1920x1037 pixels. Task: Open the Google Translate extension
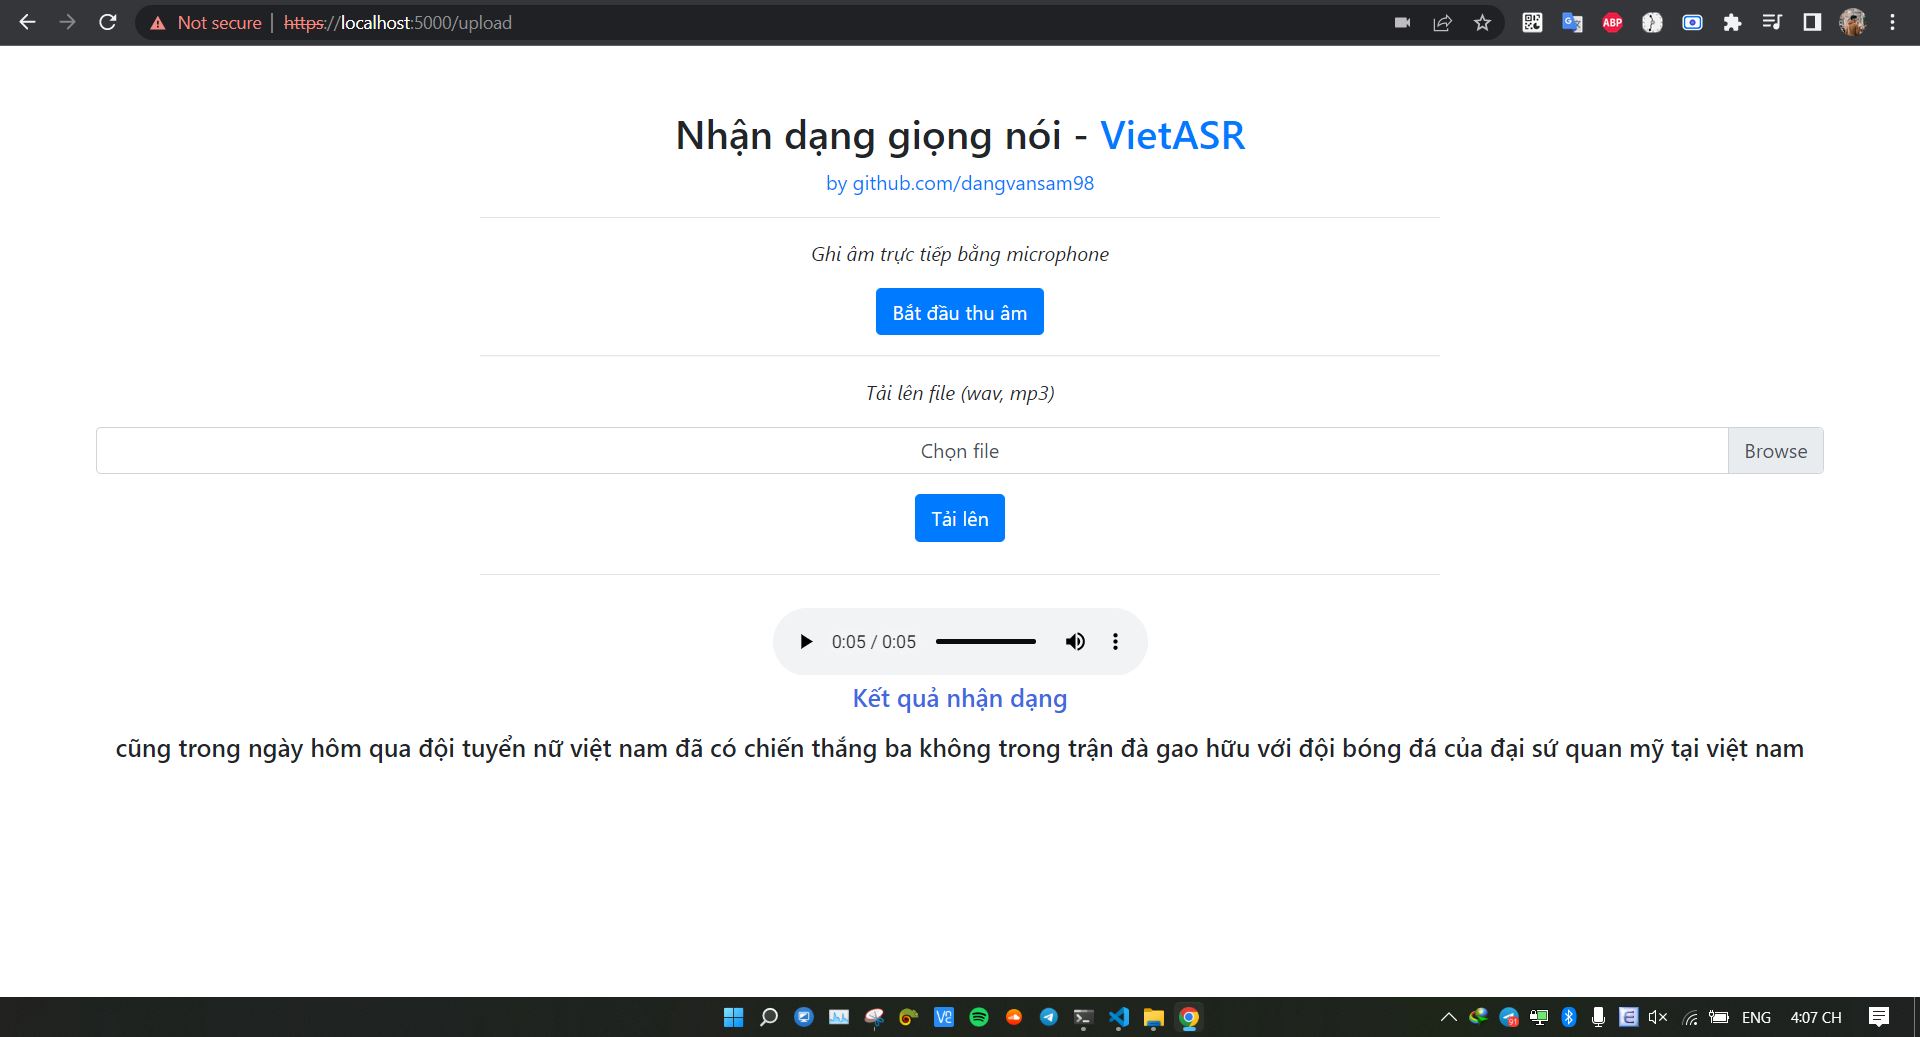point(1572,22)
